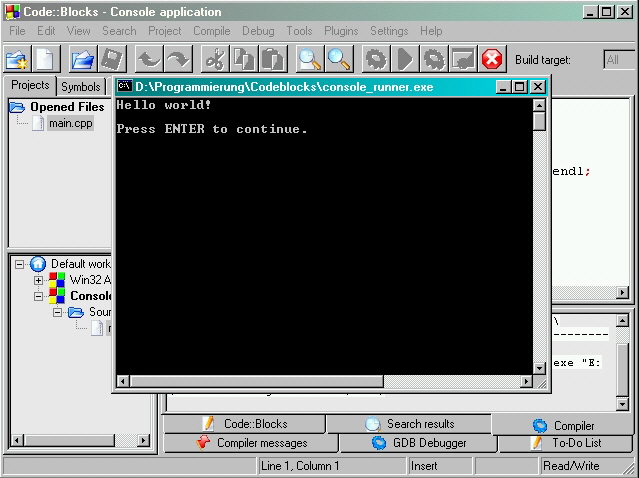Open the View menu

coord(78,31)
